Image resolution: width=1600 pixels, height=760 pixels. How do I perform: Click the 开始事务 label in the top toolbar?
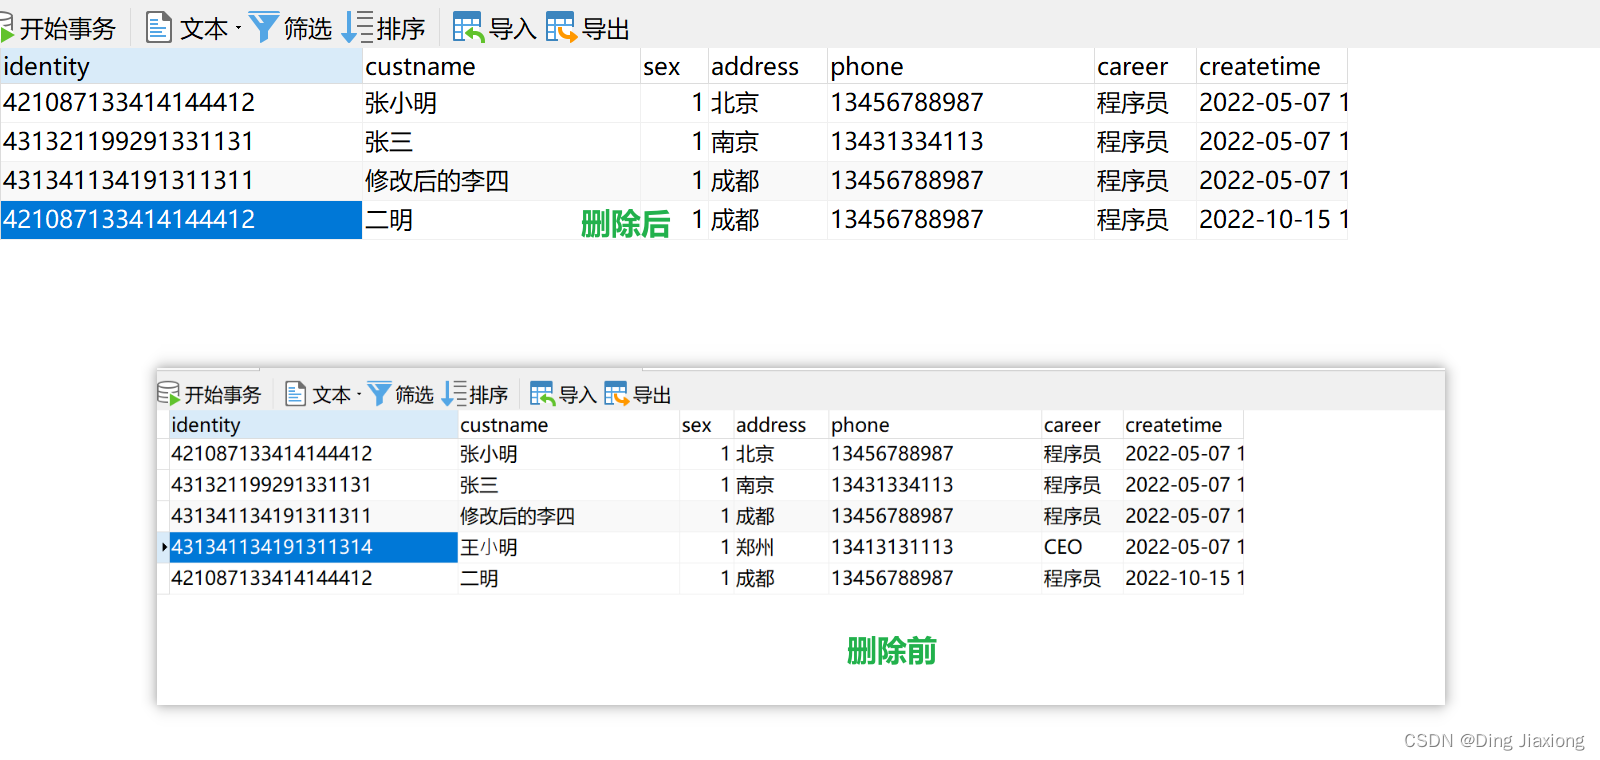click(x=68, y=29)
